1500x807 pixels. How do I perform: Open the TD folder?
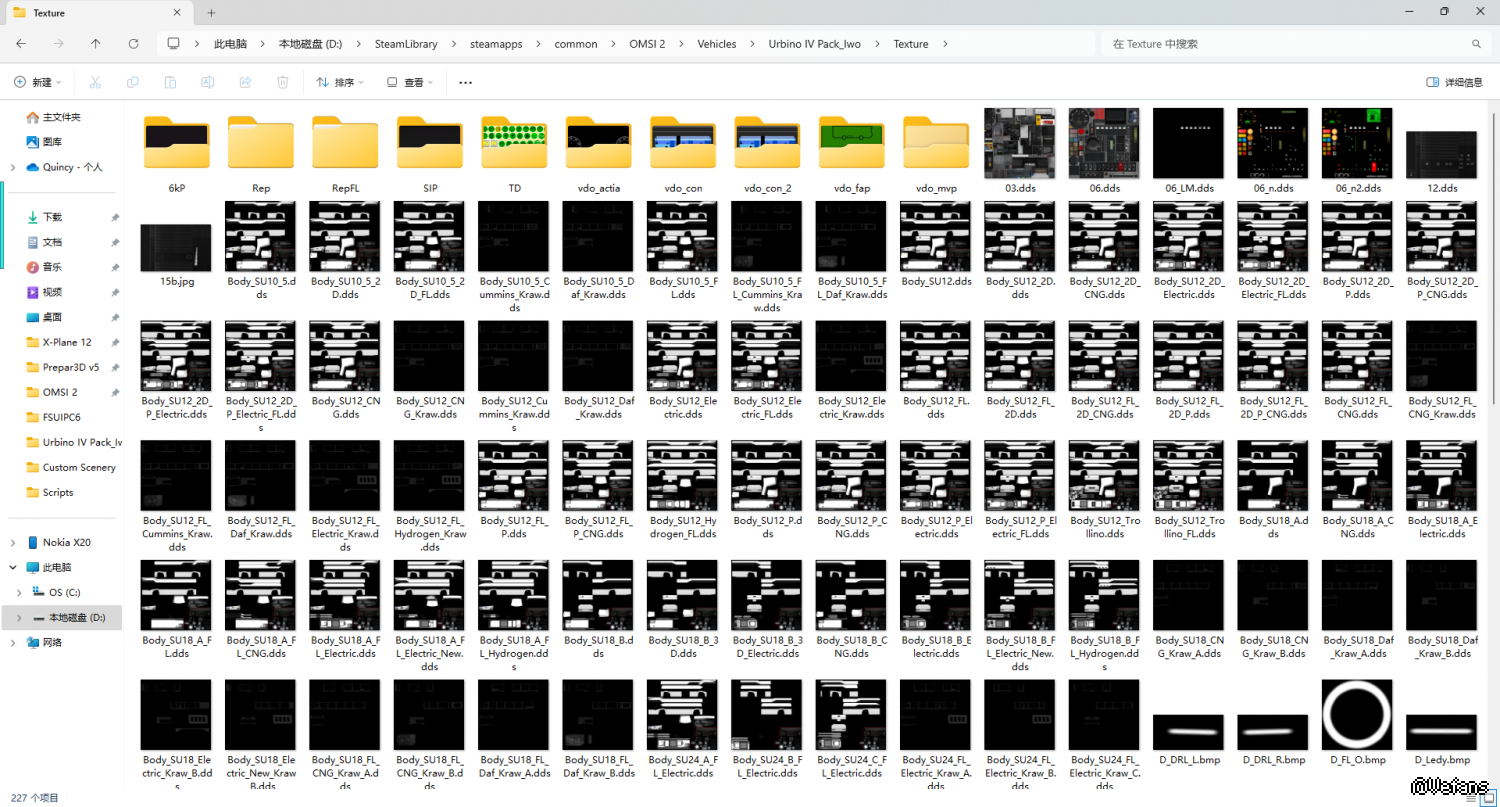point(514,144)
